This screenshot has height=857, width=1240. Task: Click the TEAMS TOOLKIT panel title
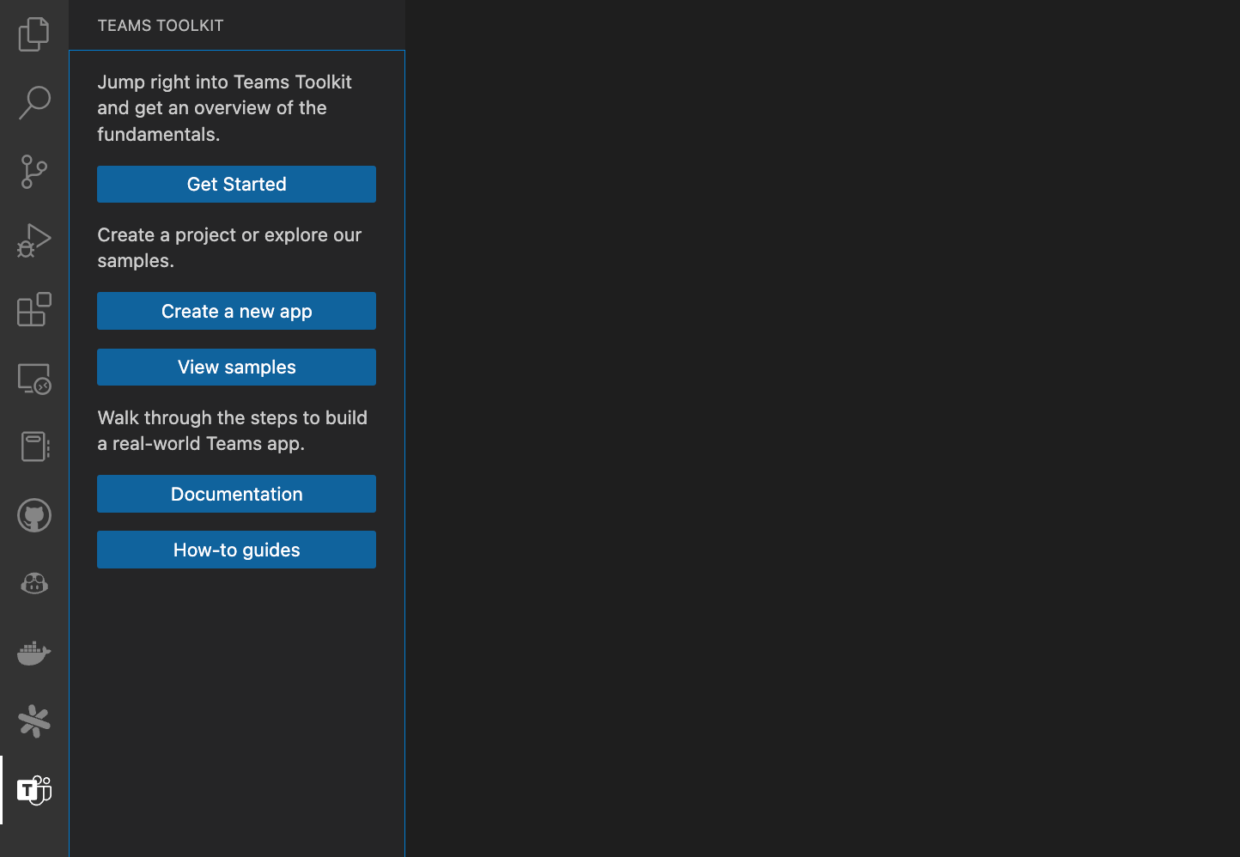[160, 26]
